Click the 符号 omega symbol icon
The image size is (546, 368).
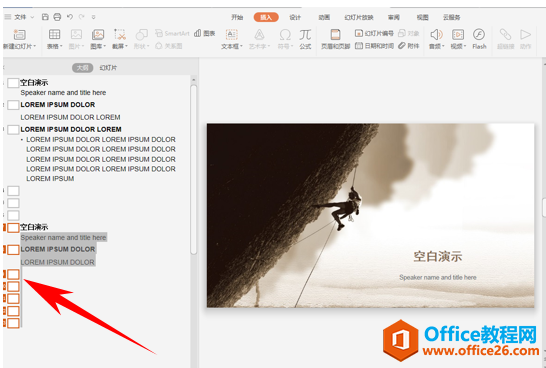point(285,34)
